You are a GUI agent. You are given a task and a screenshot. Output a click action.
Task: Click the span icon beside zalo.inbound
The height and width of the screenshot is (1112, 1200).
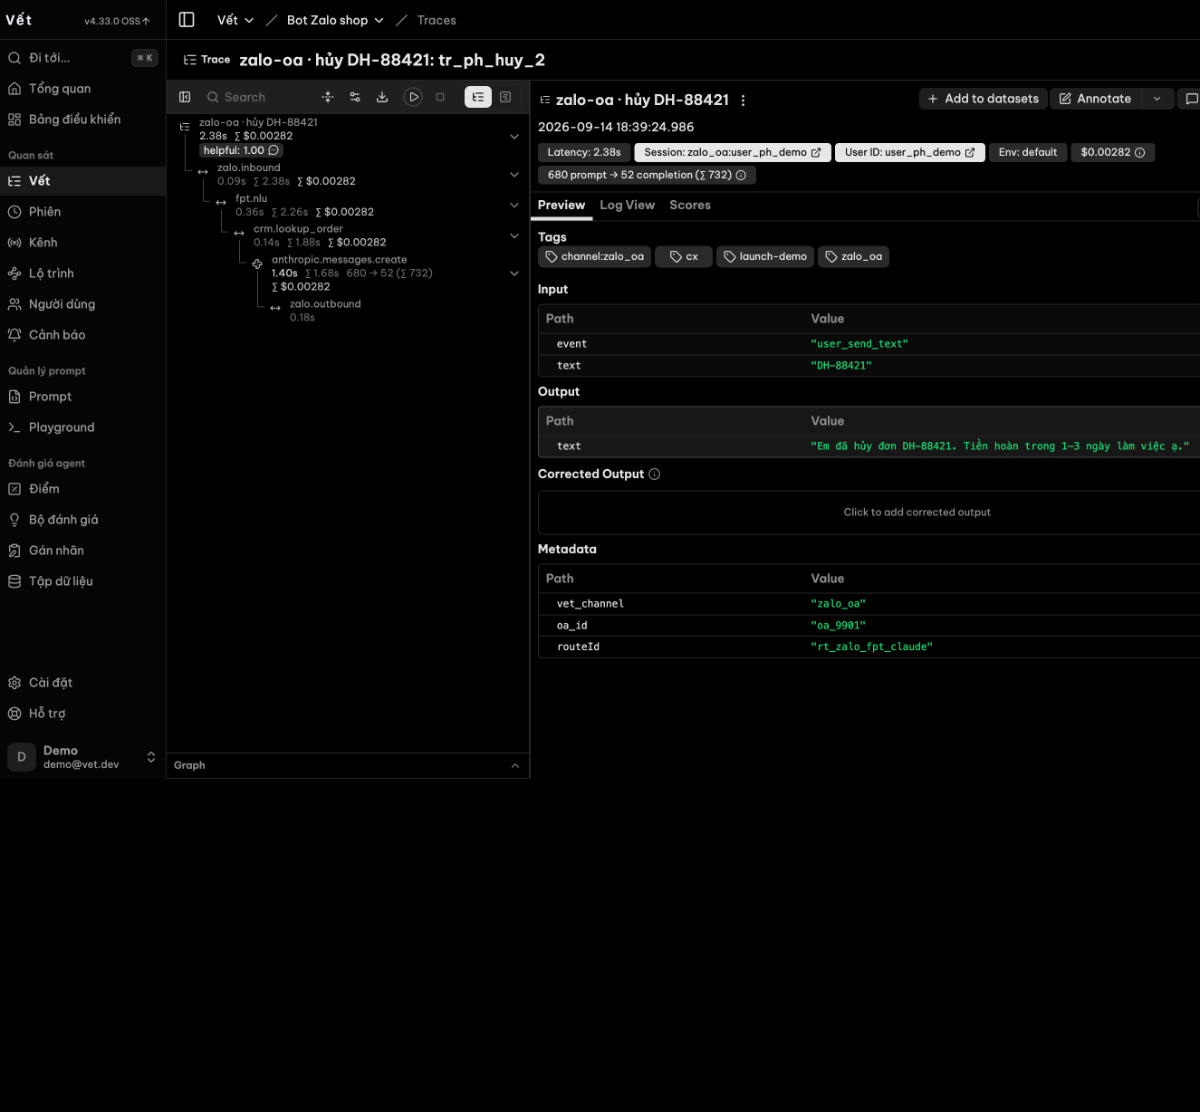coord(203,171)
